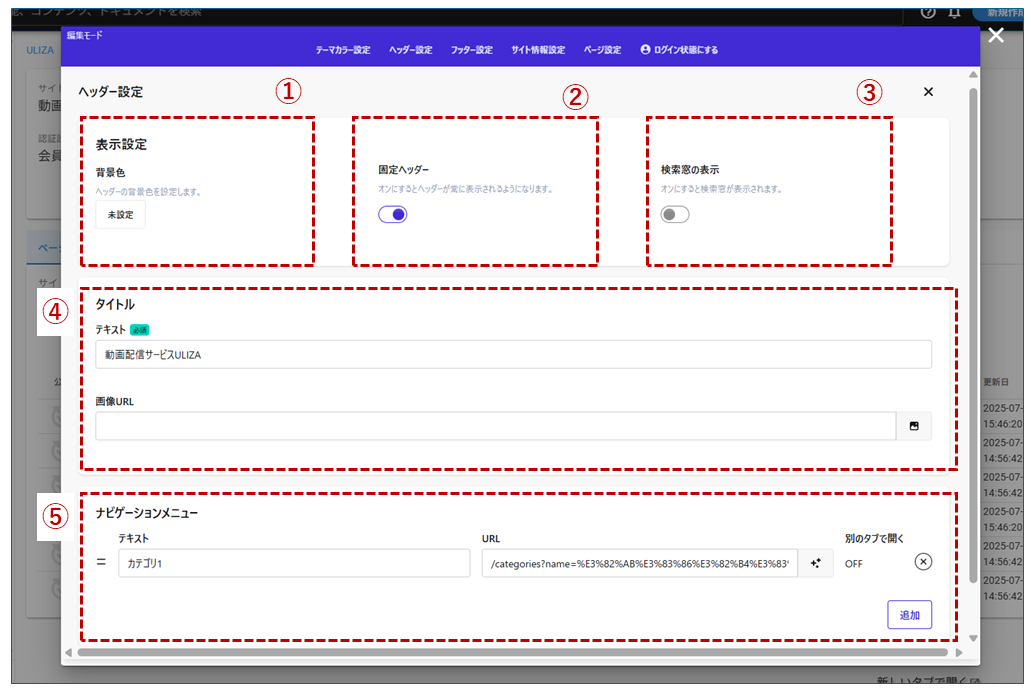This screenshot has height=691, width=1031.
Task: Remove the カテゴリ1 navigation row
Action: pyautogui.click(x=923, y=562)
